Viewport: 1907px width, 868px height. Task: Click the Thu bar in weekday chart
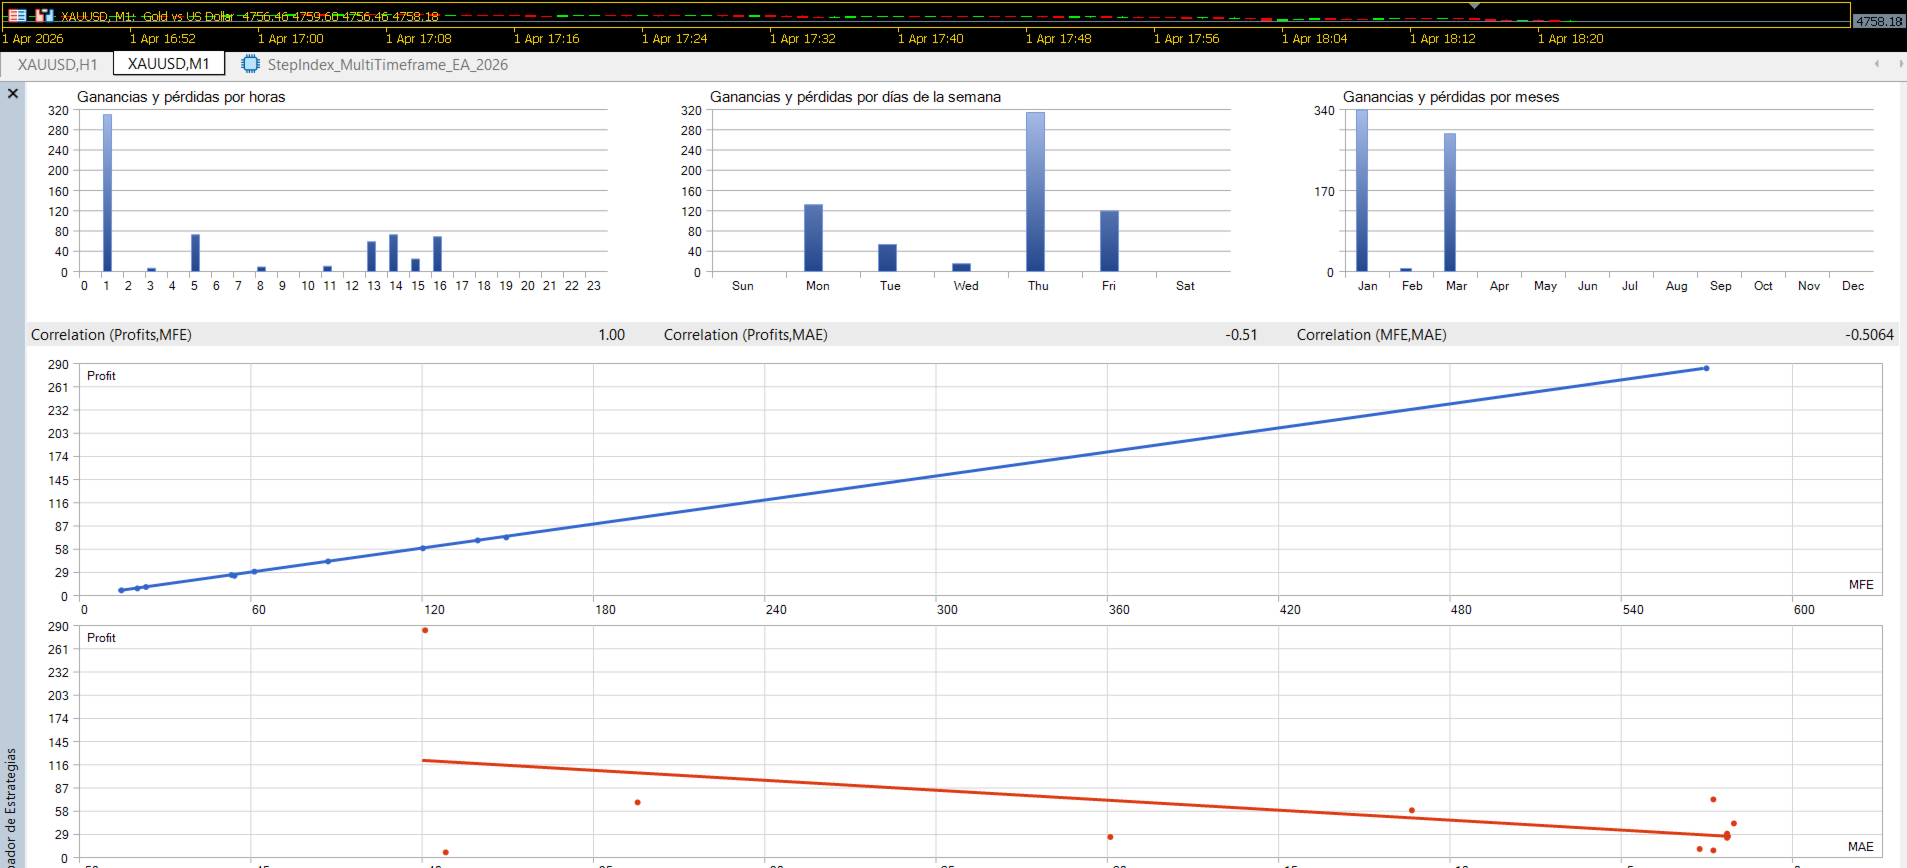[1035, 192]
